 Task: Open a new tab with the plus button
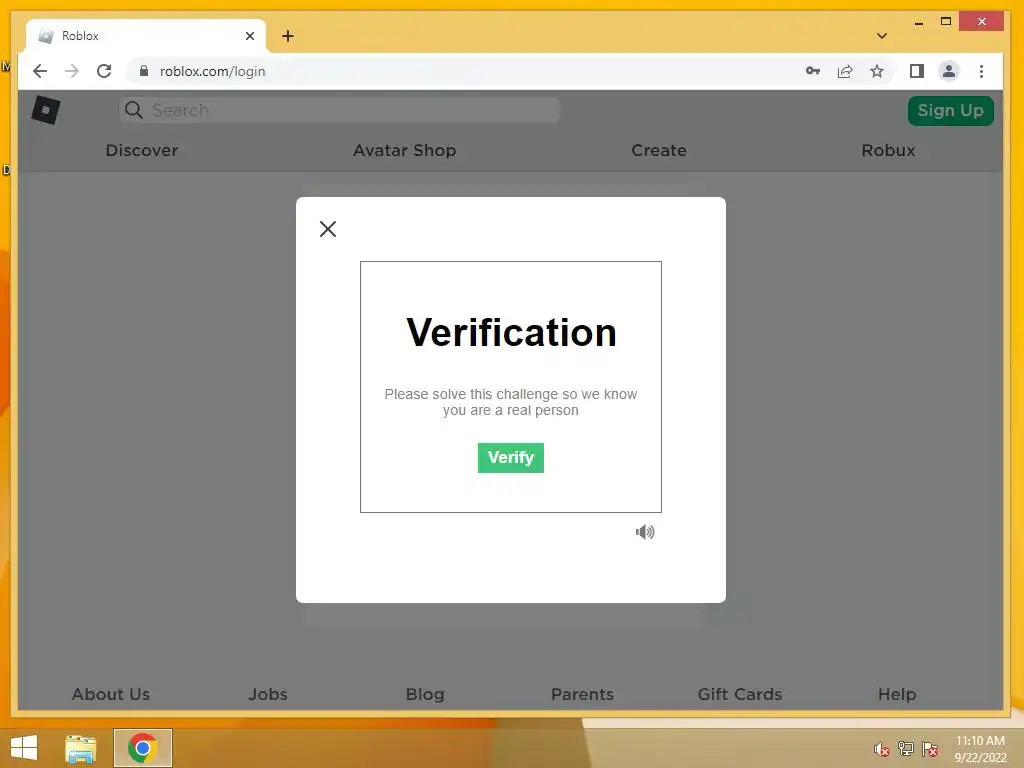(288, 36)
